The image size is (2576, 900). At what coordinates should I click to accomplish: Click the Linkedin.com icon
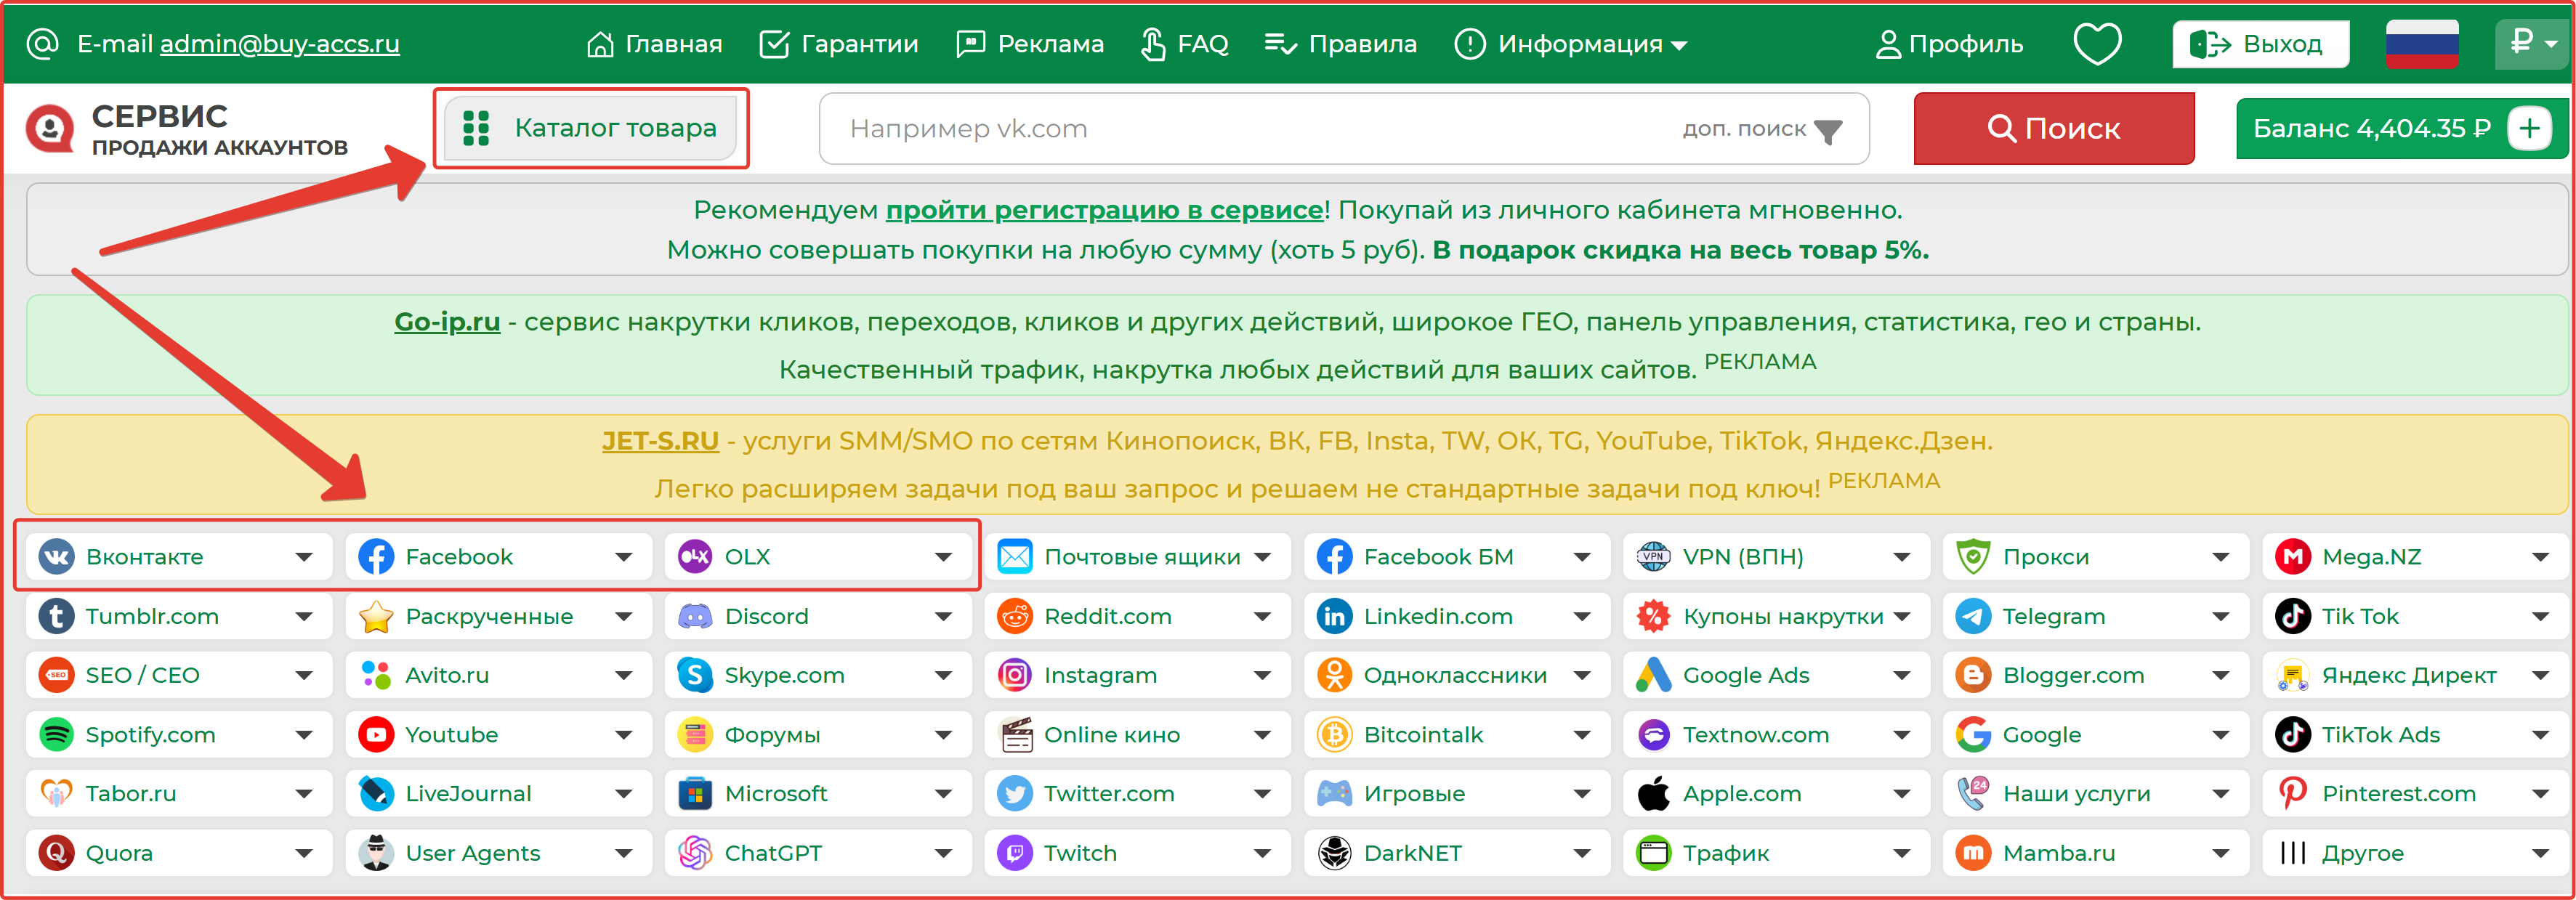[x=1334, y=616]
